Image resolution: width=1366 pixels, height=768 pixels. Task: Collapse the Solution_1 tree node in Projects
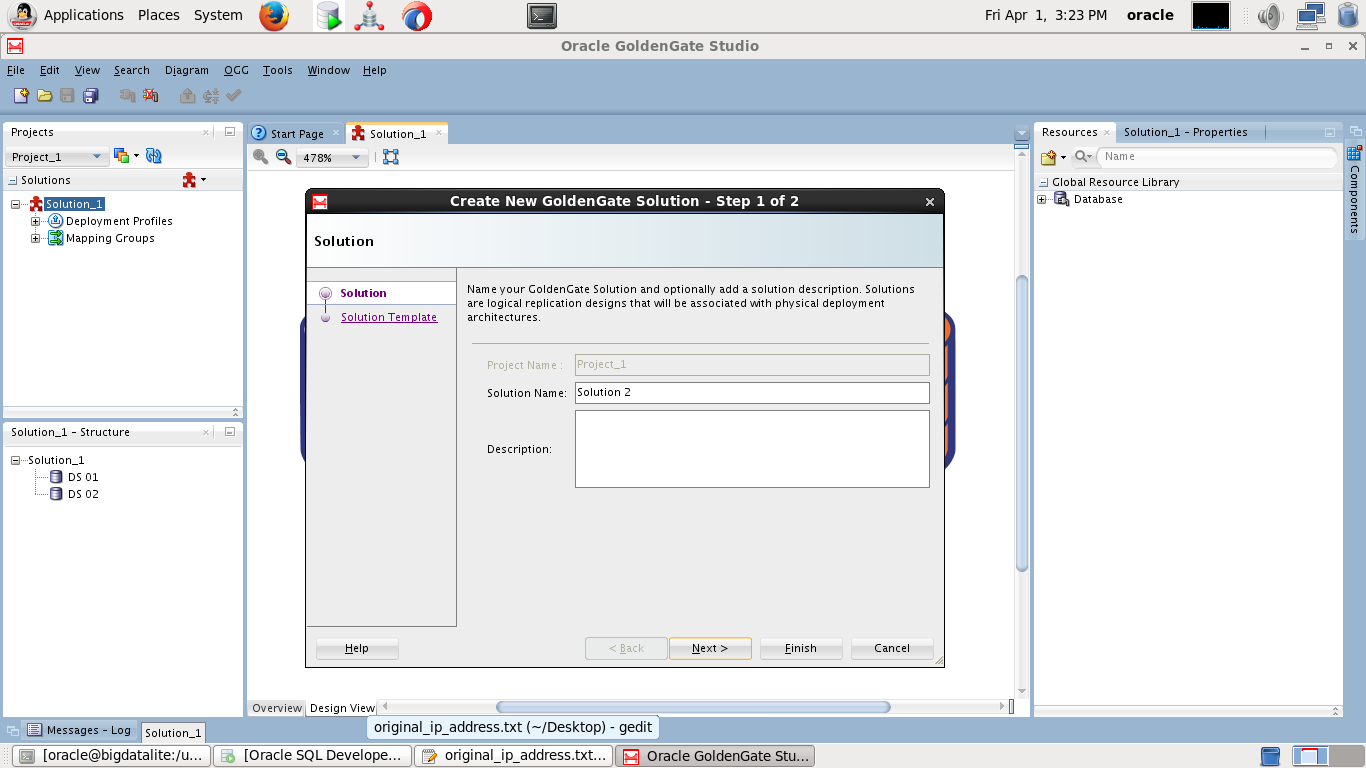point(17,204)
